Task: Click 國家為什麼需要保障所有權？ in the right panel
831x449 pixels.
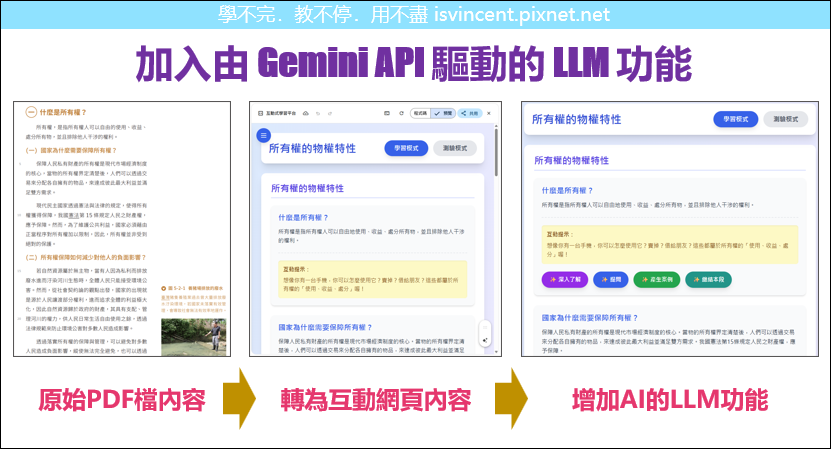Action: 589,318
